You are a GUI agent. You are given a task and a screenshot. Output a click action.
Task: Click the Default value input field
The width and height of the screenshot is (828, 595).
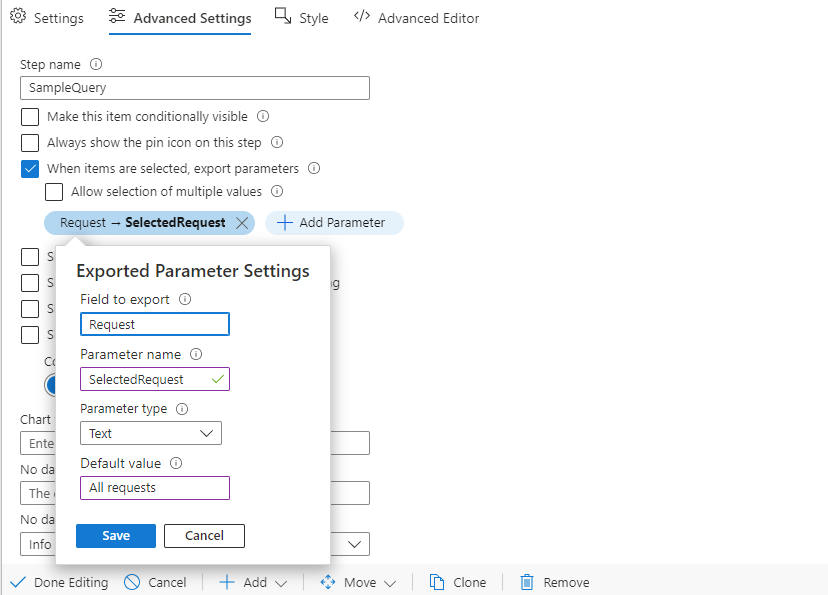click(x=155, y=488)
